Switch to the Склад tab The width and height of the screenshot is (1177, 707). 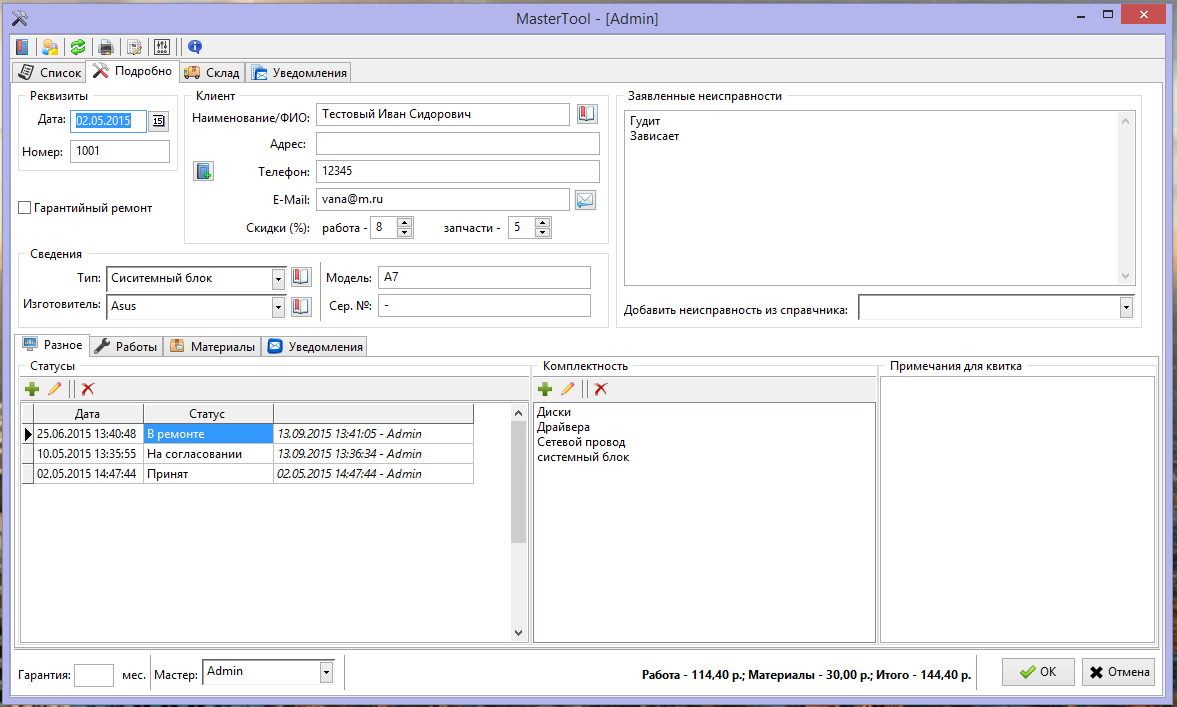(x=212, y=72)
